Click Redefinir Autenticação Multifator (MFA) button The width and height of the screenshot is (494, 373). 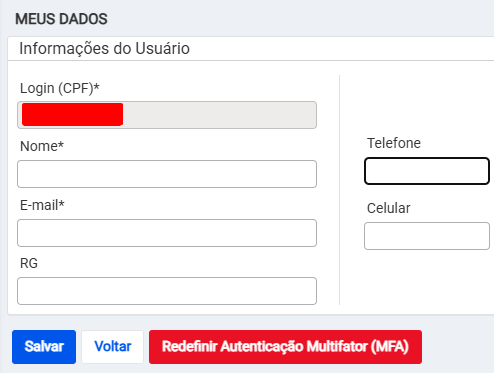tap(285, 347)
